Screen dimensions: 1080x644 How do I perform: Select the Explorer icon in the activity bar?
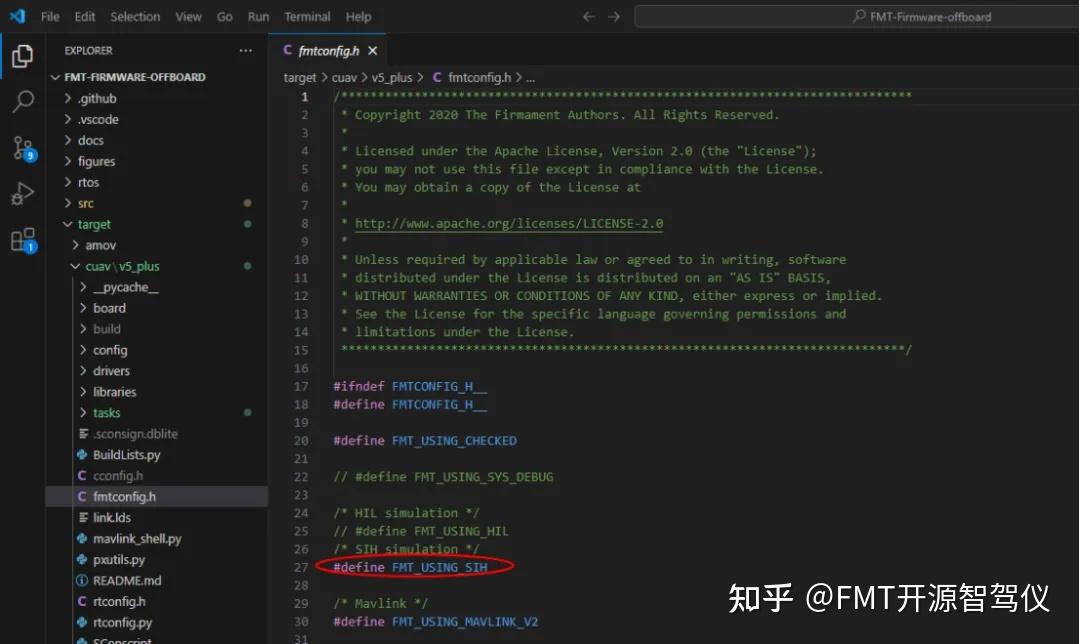[x=24, y=58]
